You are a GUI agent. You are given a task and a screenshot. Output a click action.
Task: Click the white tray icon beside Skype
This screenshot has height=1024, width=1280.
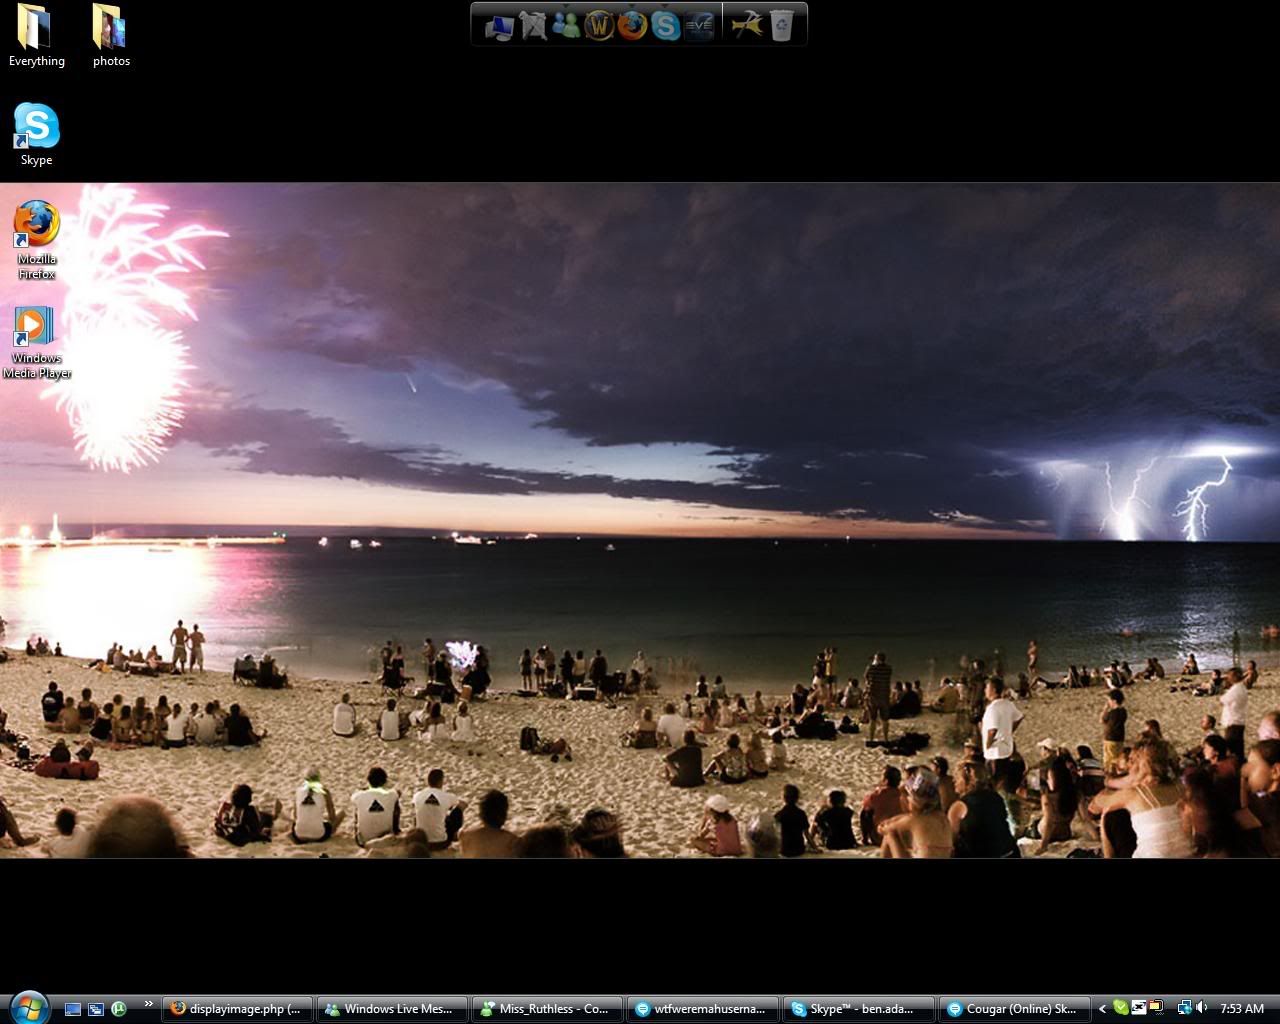pyautogui.click(x=1138, y=1008)
